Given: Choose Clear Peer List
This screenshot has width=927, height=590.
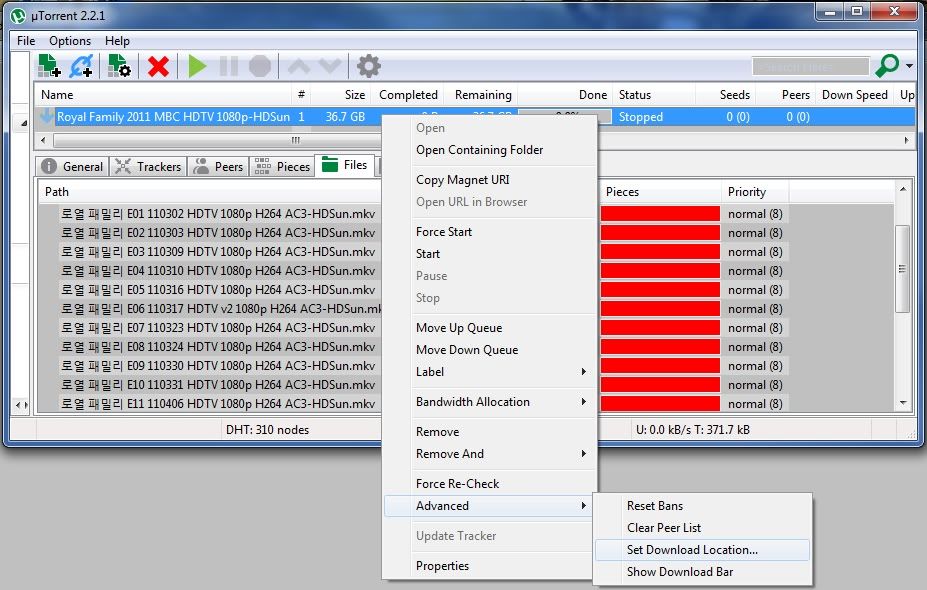Looking at the screenshot, I should tap(702, 528).
